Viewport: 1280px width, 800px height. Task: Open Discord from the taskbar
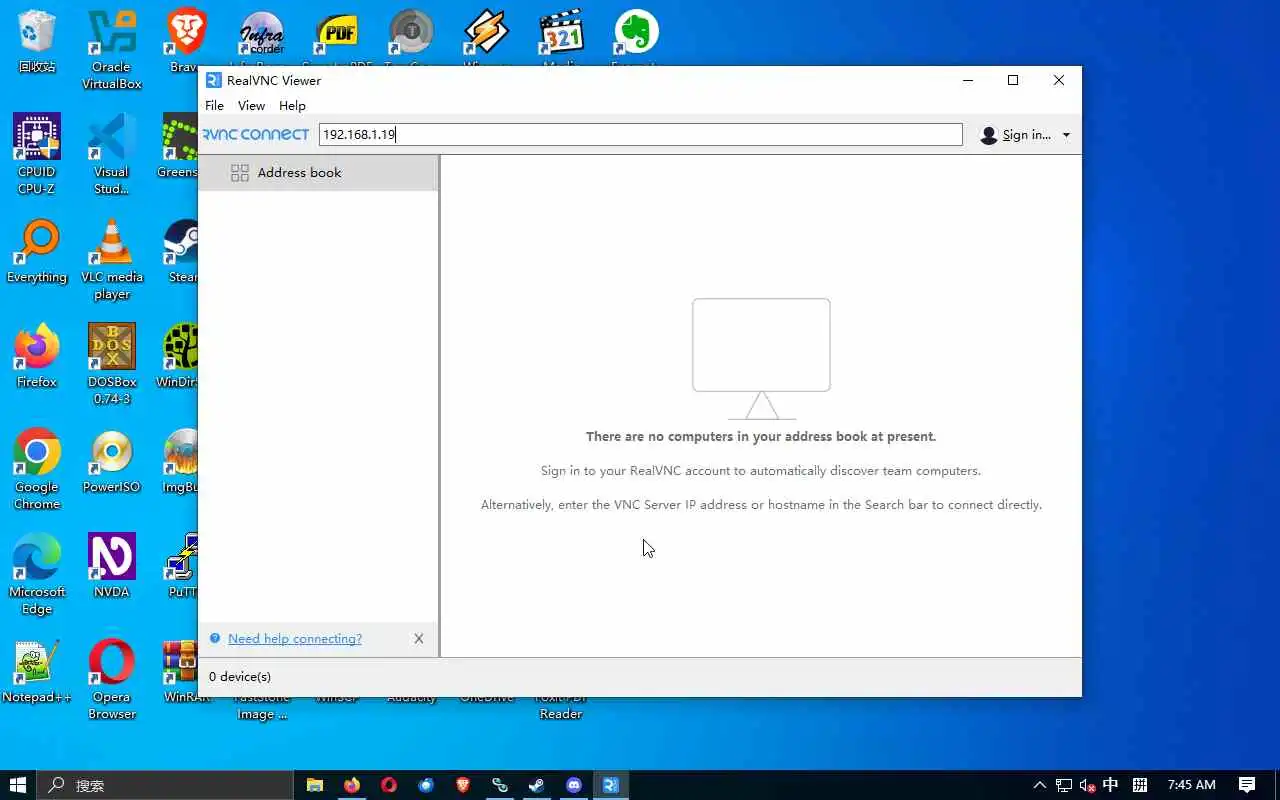click(x=574, y=785)
